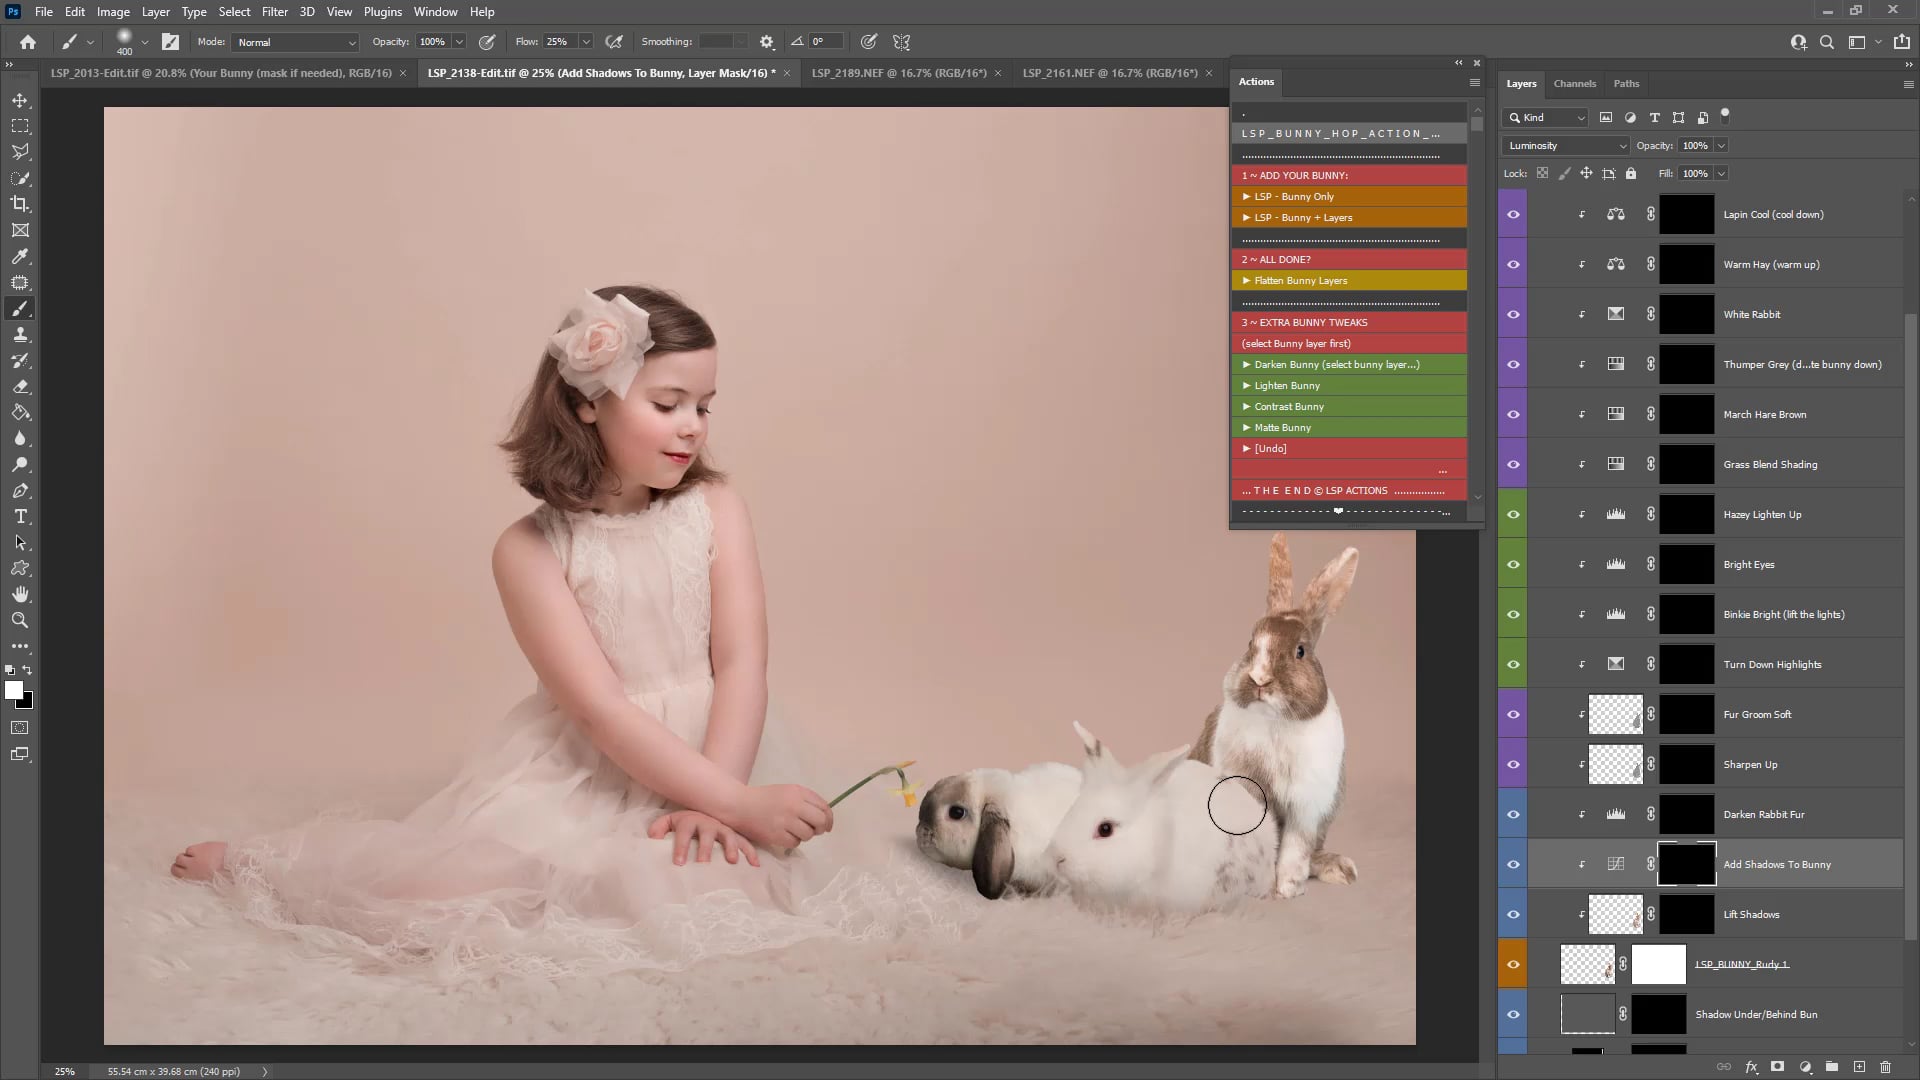
Task: Open the brush Mode dropdown
Action: pyautogui.click(x=295, y=42)
